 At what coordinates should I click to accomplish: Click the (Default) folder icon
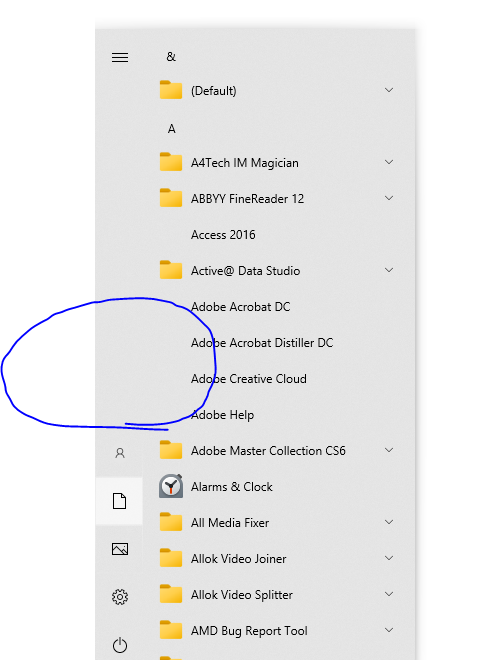pos(171,90)
